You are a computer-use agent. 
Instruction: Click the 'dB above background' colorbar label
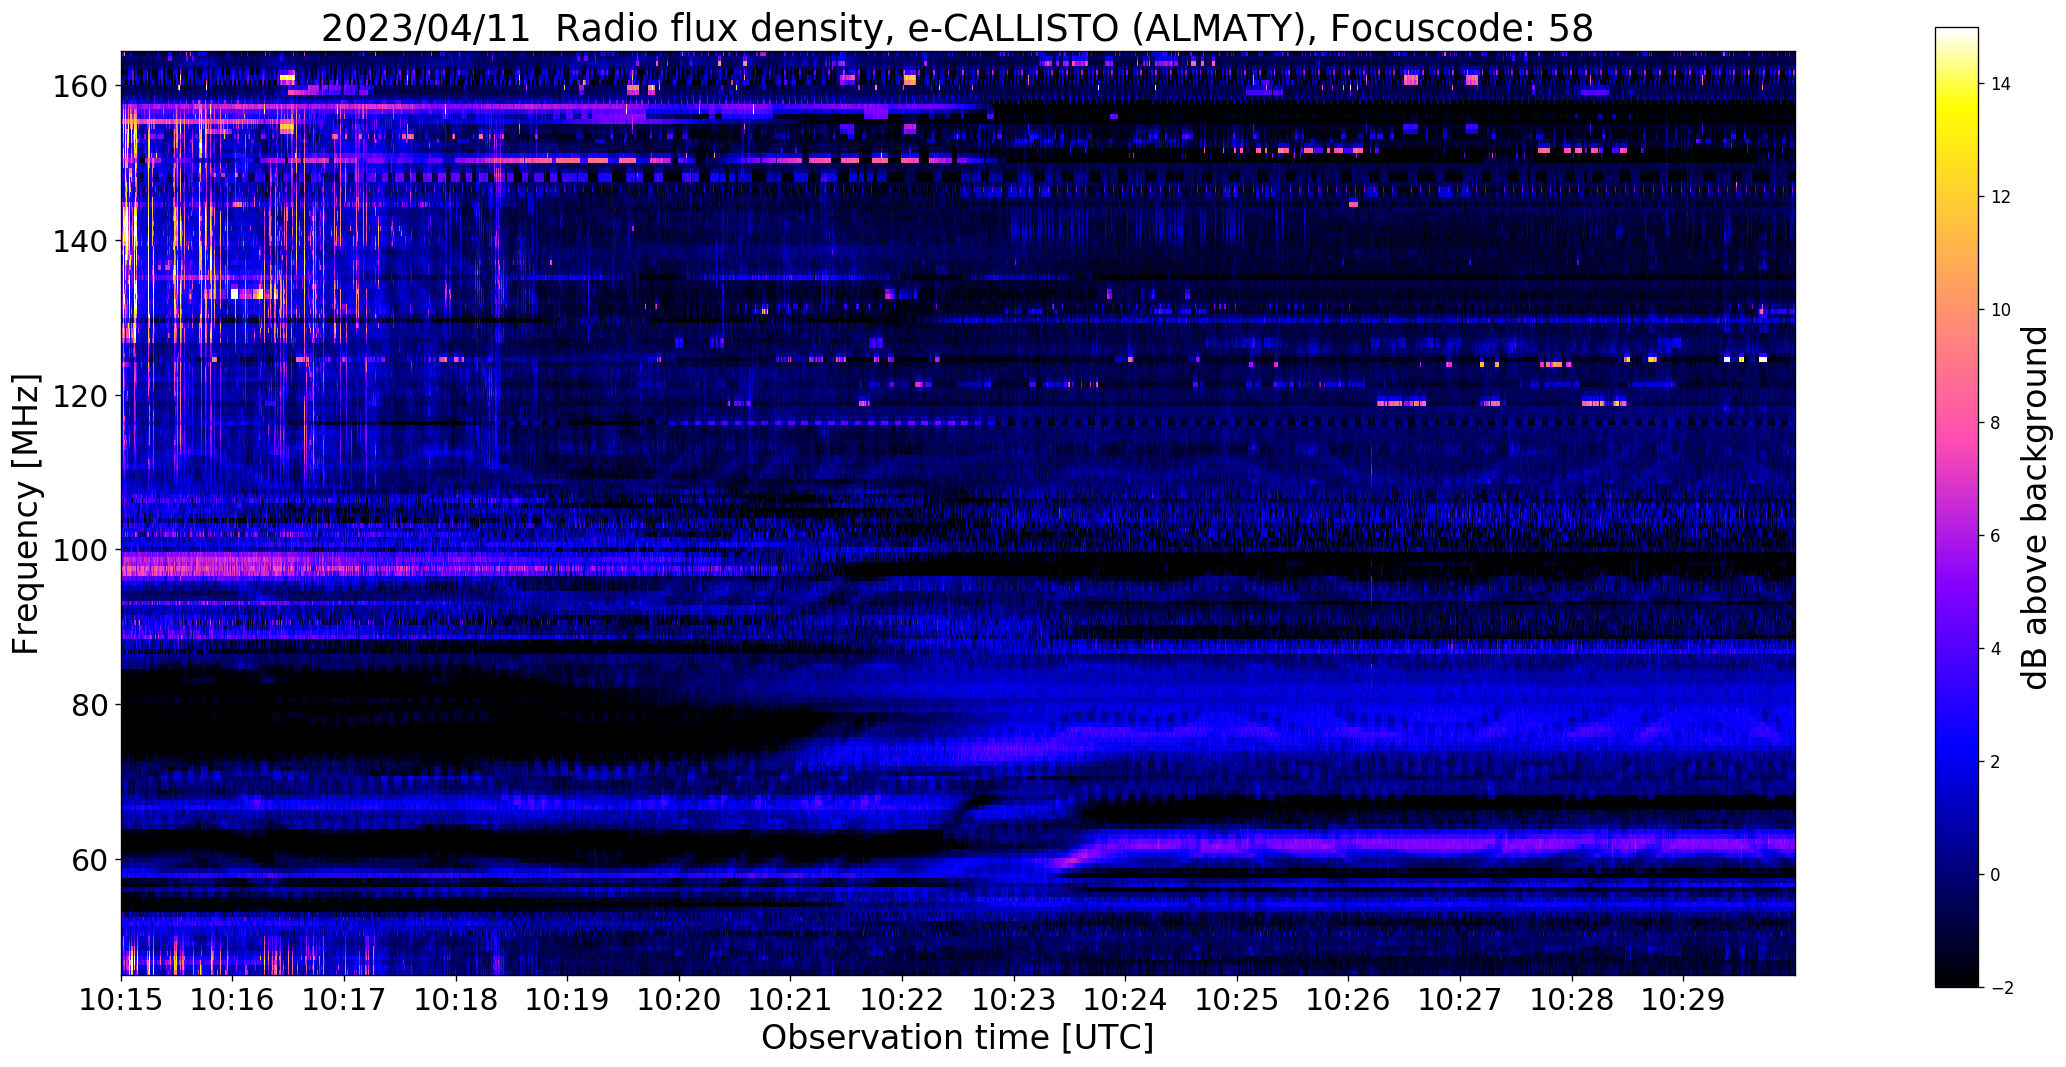tap(2034, 507)
